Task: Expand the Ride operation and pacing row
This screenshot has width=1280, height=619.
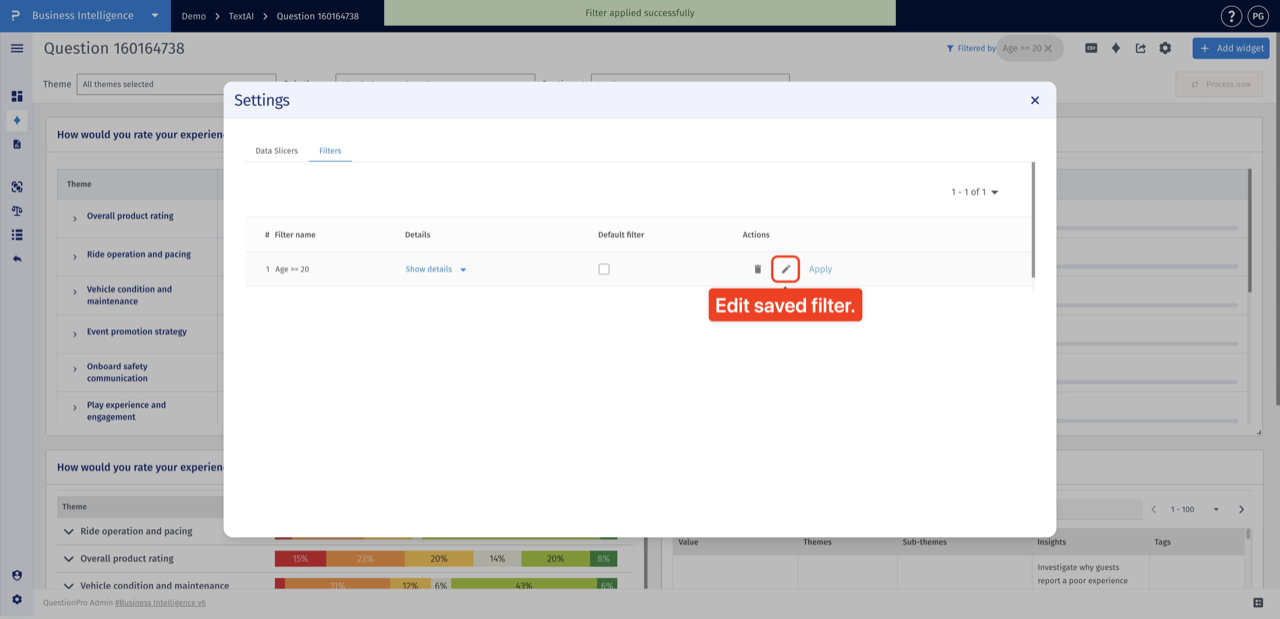Action: point(75,256)
